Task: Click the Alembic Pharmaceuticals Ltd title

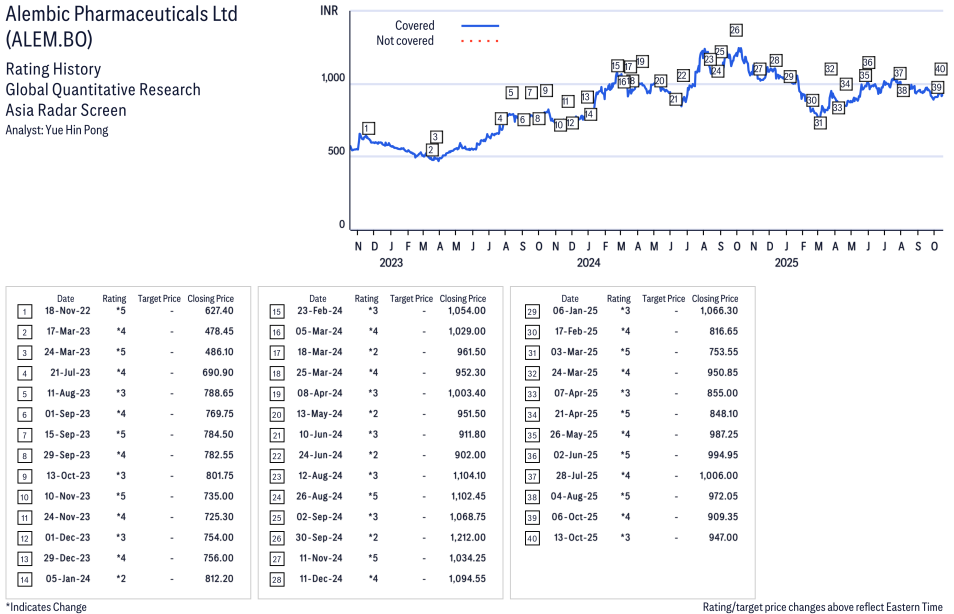Action: [122, 16]
